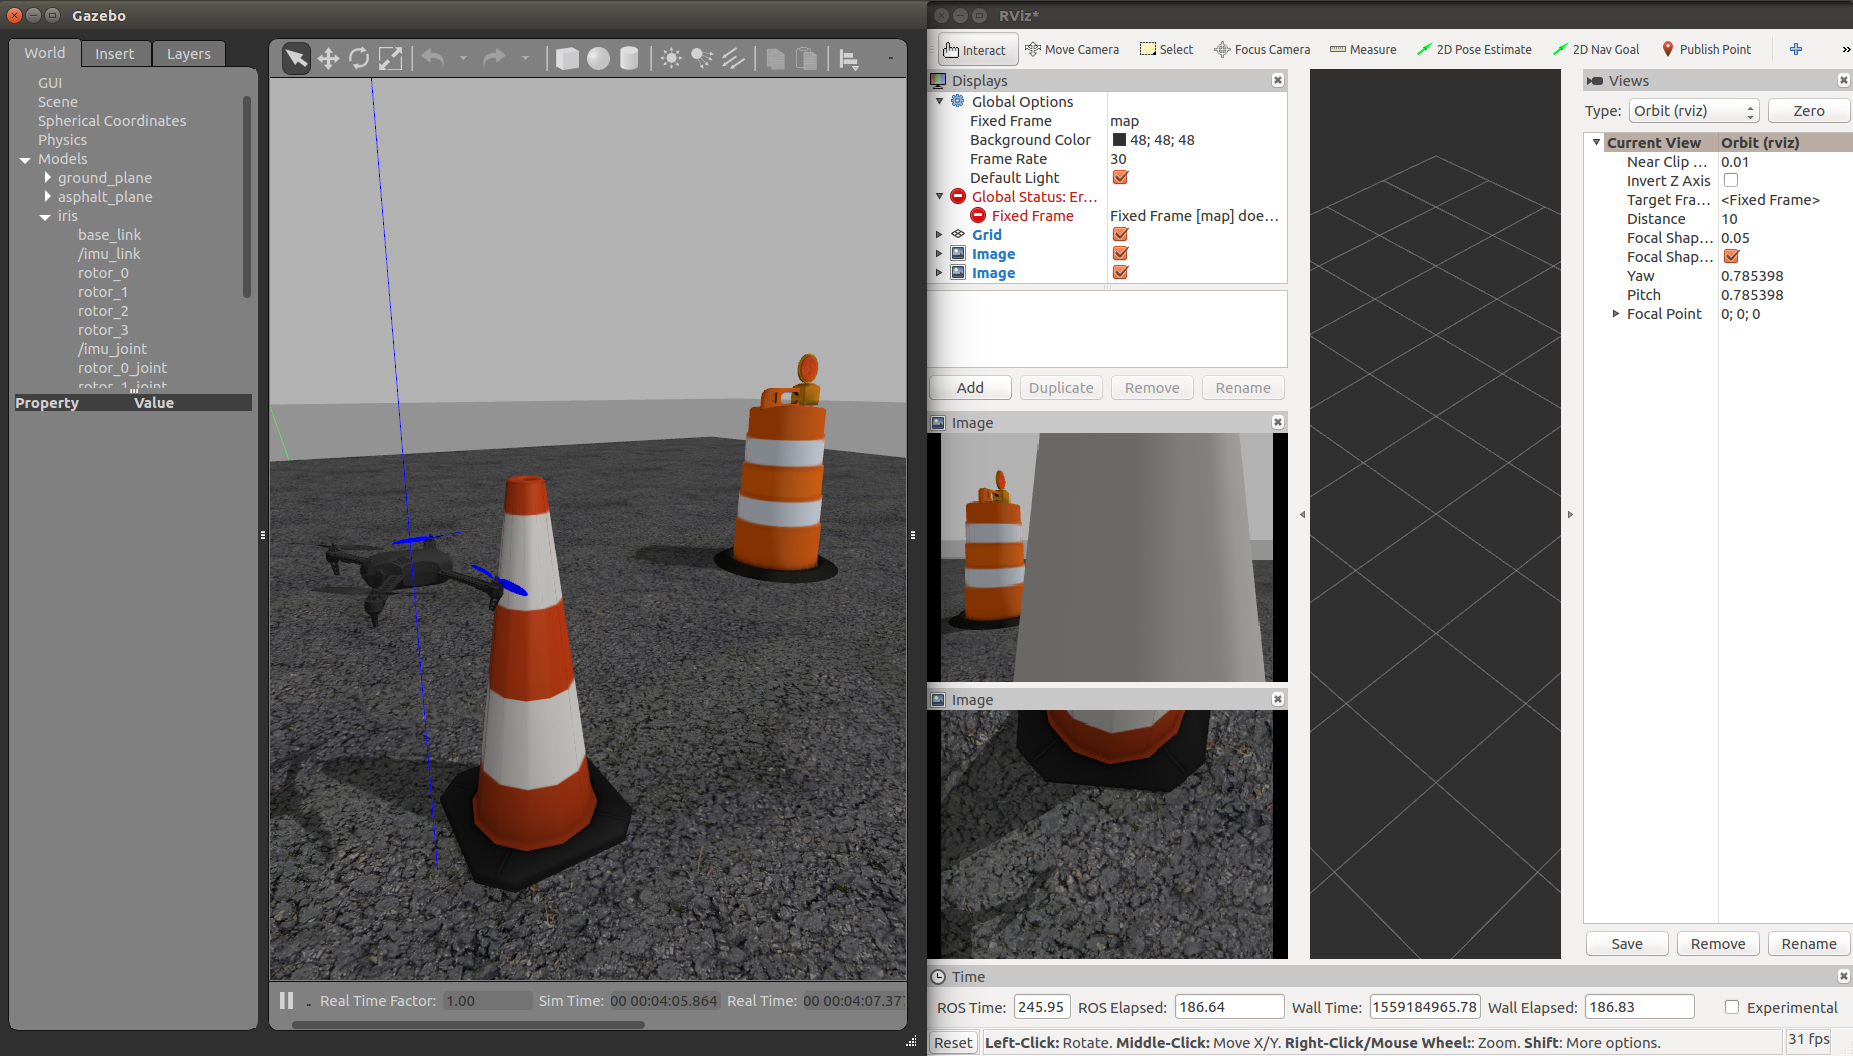Add a spot light in Gazebo
This screenshot has height=1056, width=1853.
pos(702,58)
